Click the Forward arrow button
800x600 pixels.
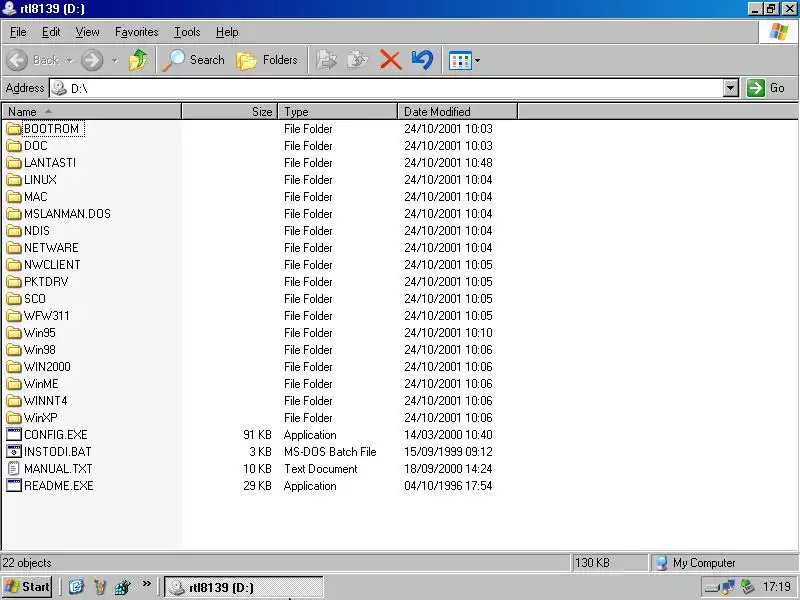92,60
